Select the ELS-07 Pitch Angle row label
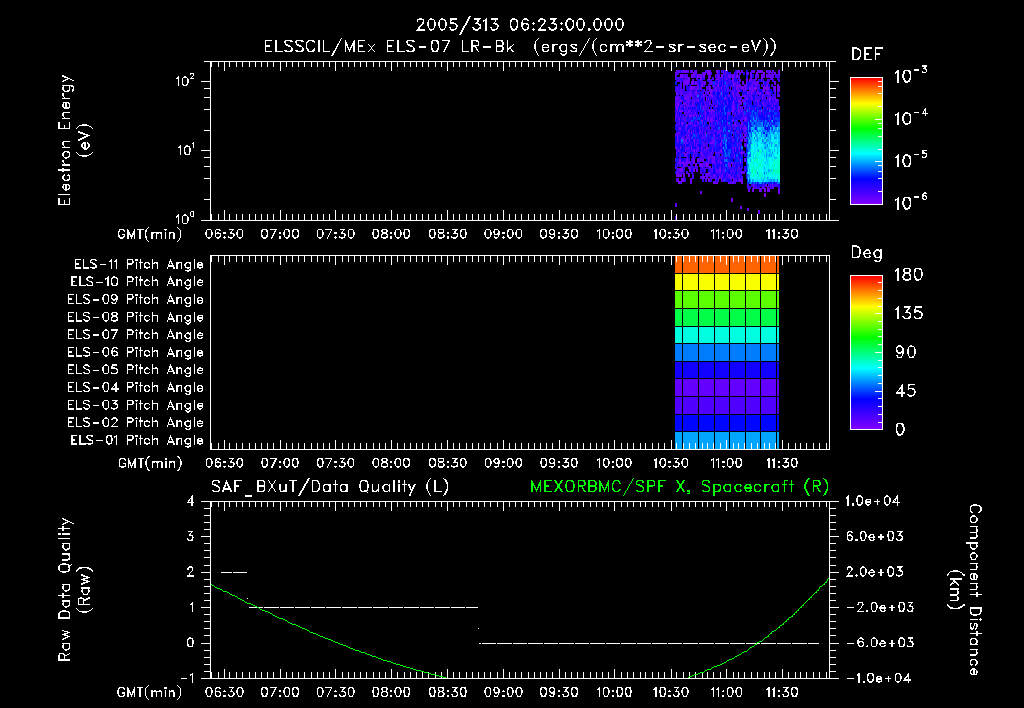The width and height of the screenshot is (1024, 708). coord(135,334)
